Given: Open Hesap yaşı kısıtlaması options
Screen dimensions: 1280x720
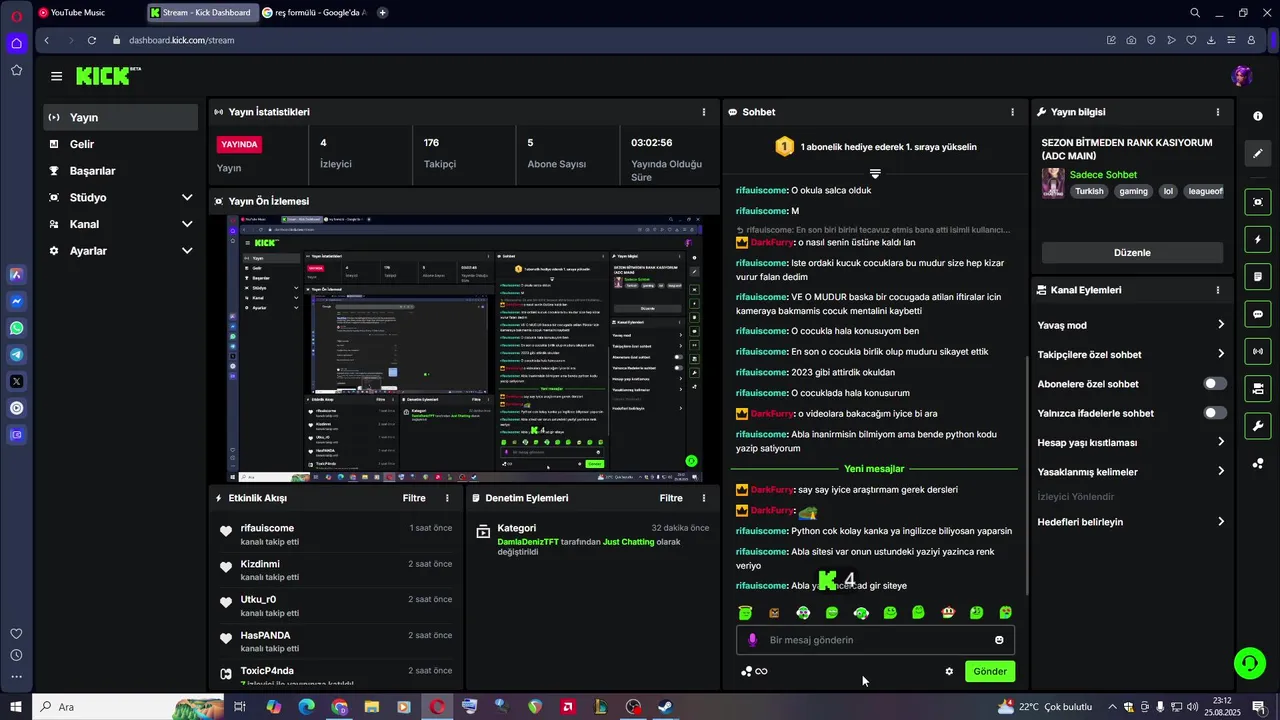Looking at the screenshot, I should (x=1131, y=442).
